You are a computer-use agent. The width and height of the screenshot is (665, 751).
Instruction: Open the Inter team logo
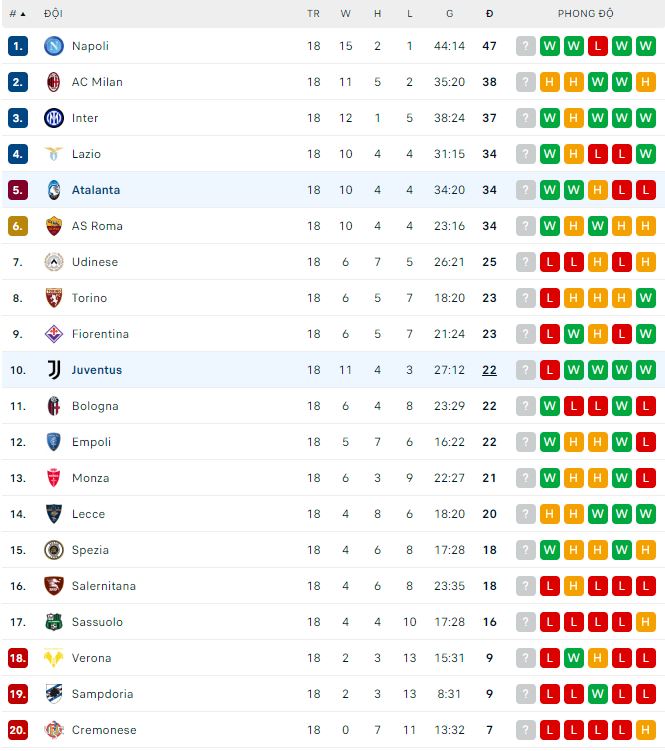tap(53, 118)
